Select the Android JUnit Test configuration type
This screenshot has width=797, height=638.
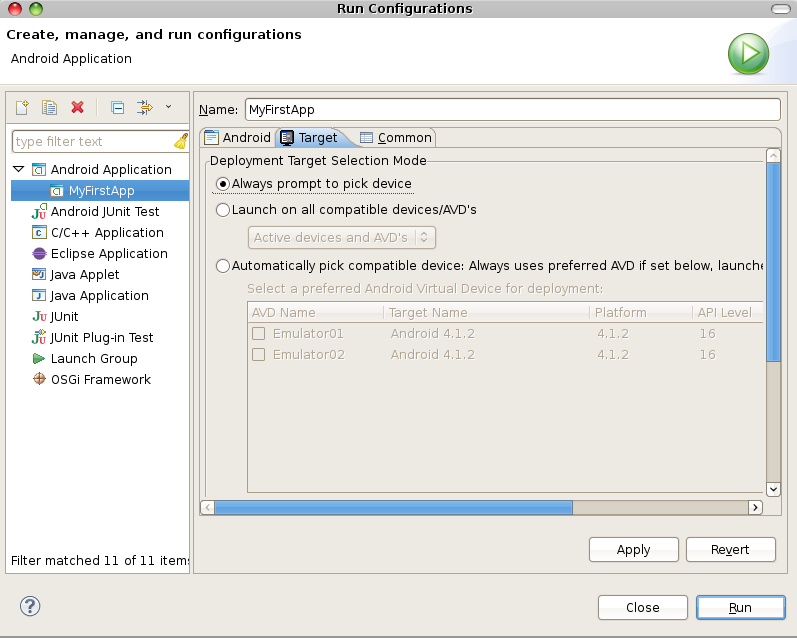point(105,211)
